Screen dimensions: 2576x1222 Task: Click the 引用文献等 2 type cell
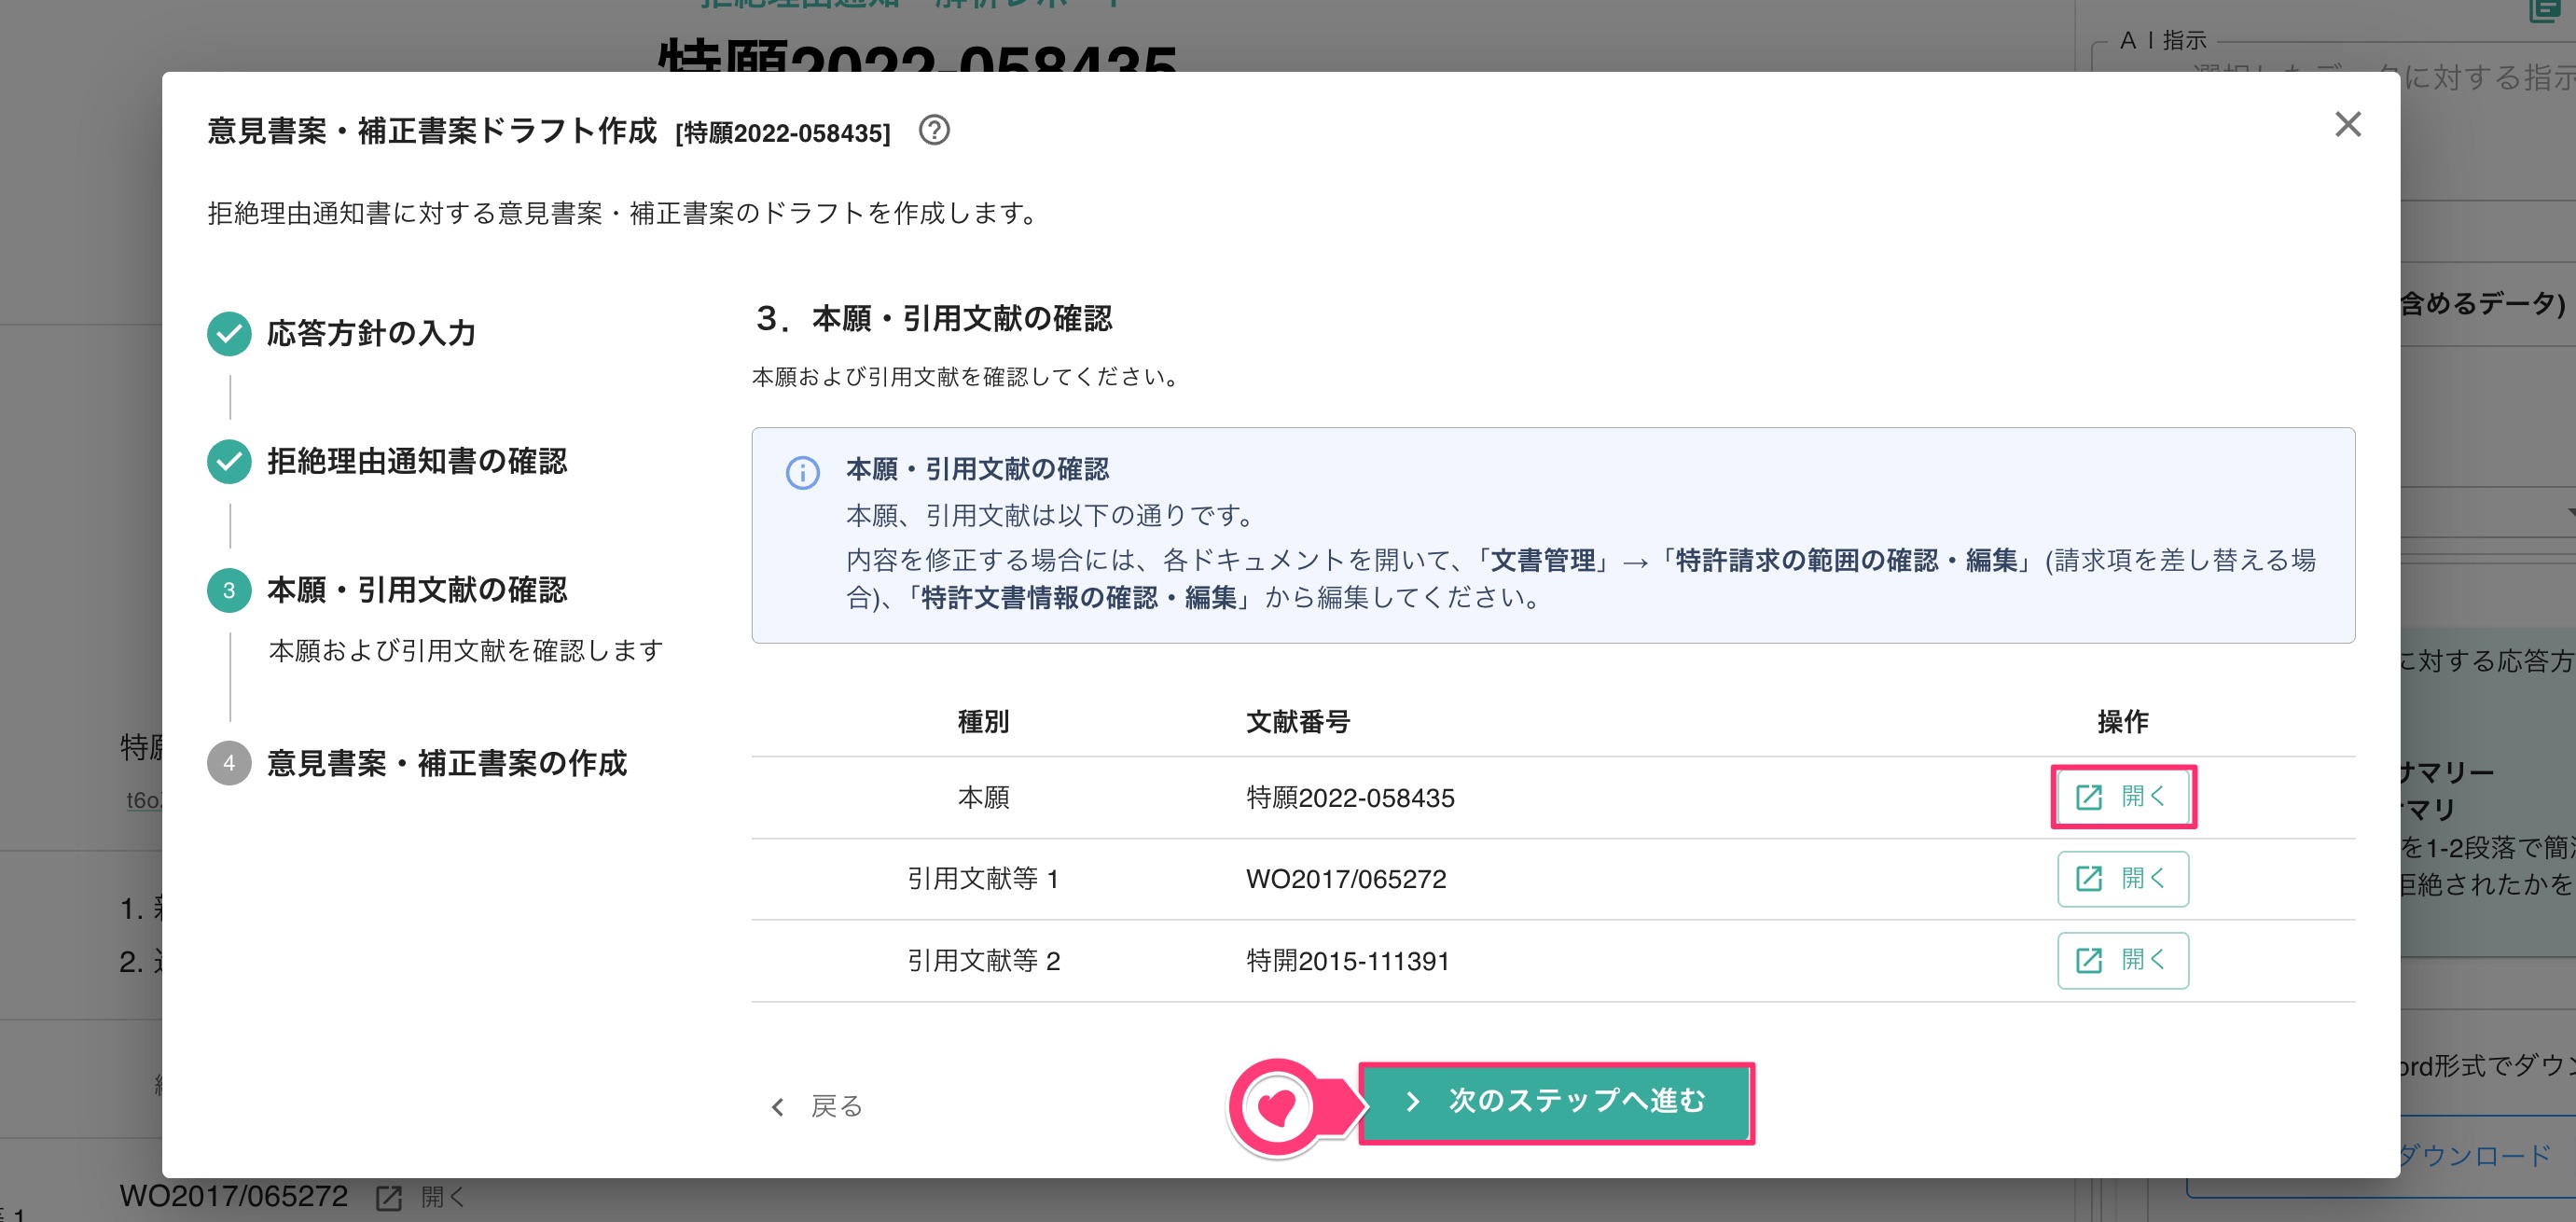click(x=983, y=961)
